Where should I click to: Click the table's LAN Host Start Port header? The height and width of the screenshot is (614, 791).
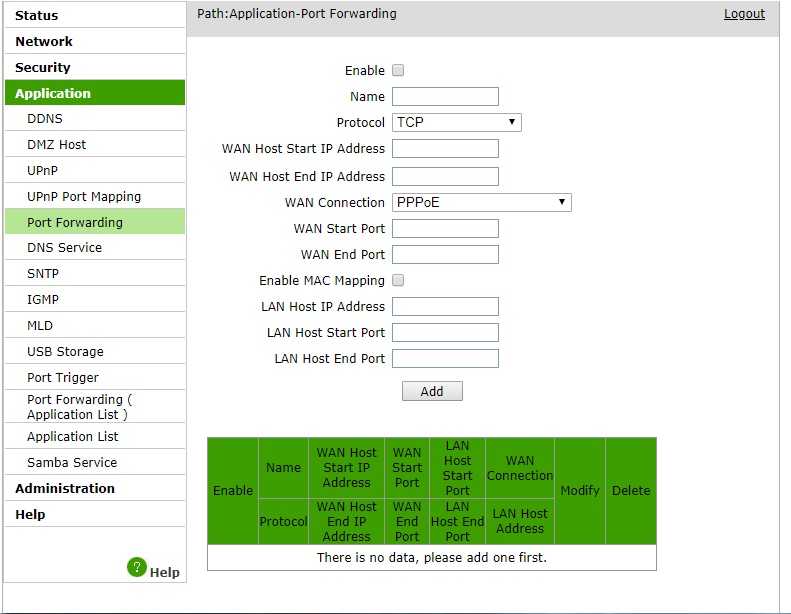(458, 468)
